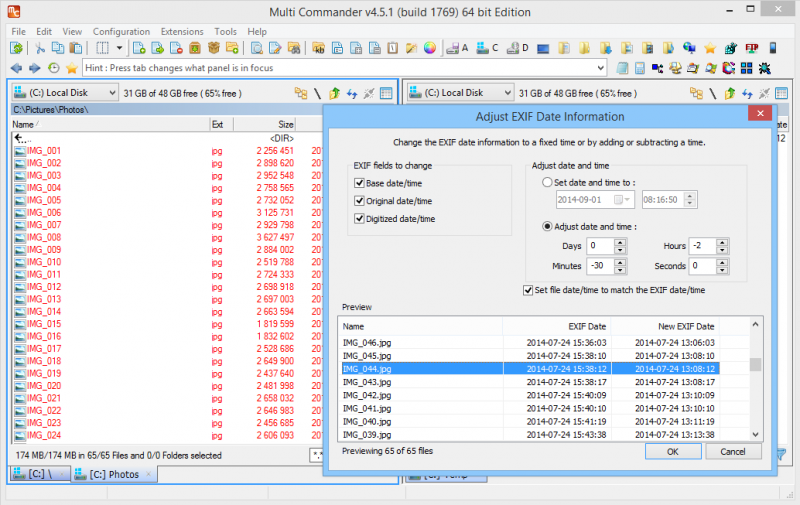
Task: Click the drive A floppy icon
Action: tap(457, 48)
